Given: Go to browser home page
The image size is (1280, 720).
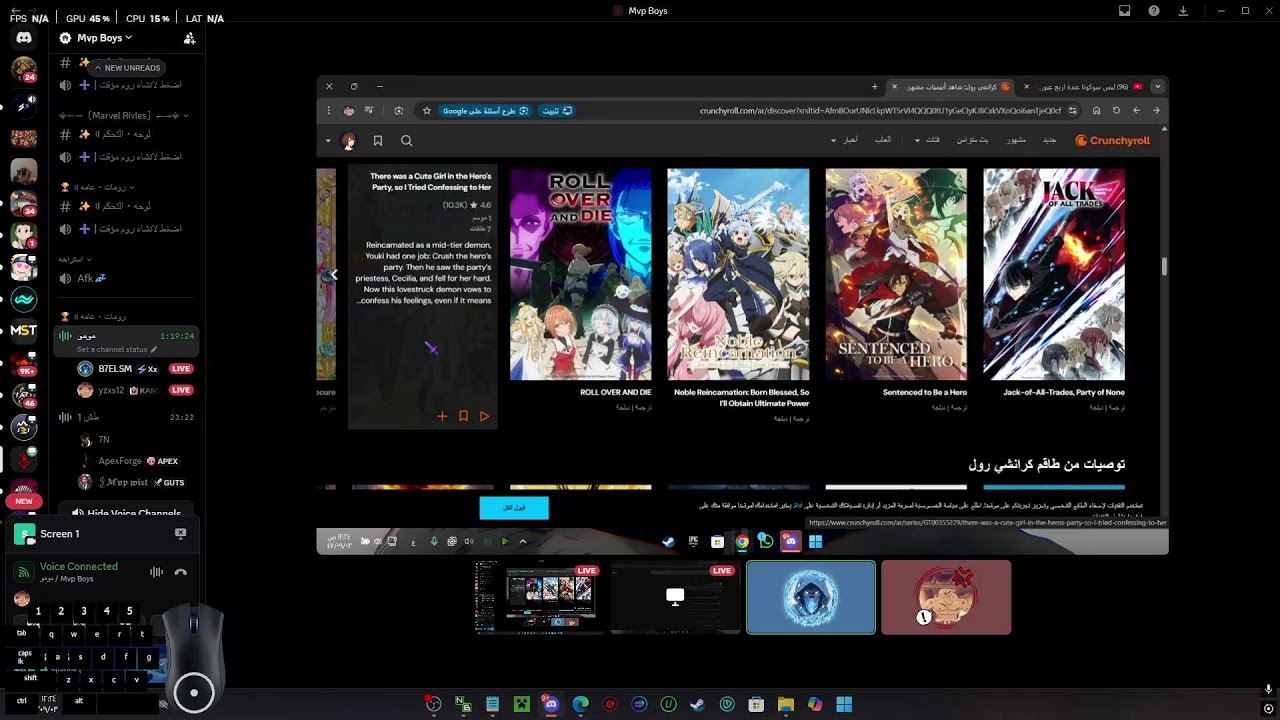Looking at the screenshot, I should click(x=1096, y=111).
